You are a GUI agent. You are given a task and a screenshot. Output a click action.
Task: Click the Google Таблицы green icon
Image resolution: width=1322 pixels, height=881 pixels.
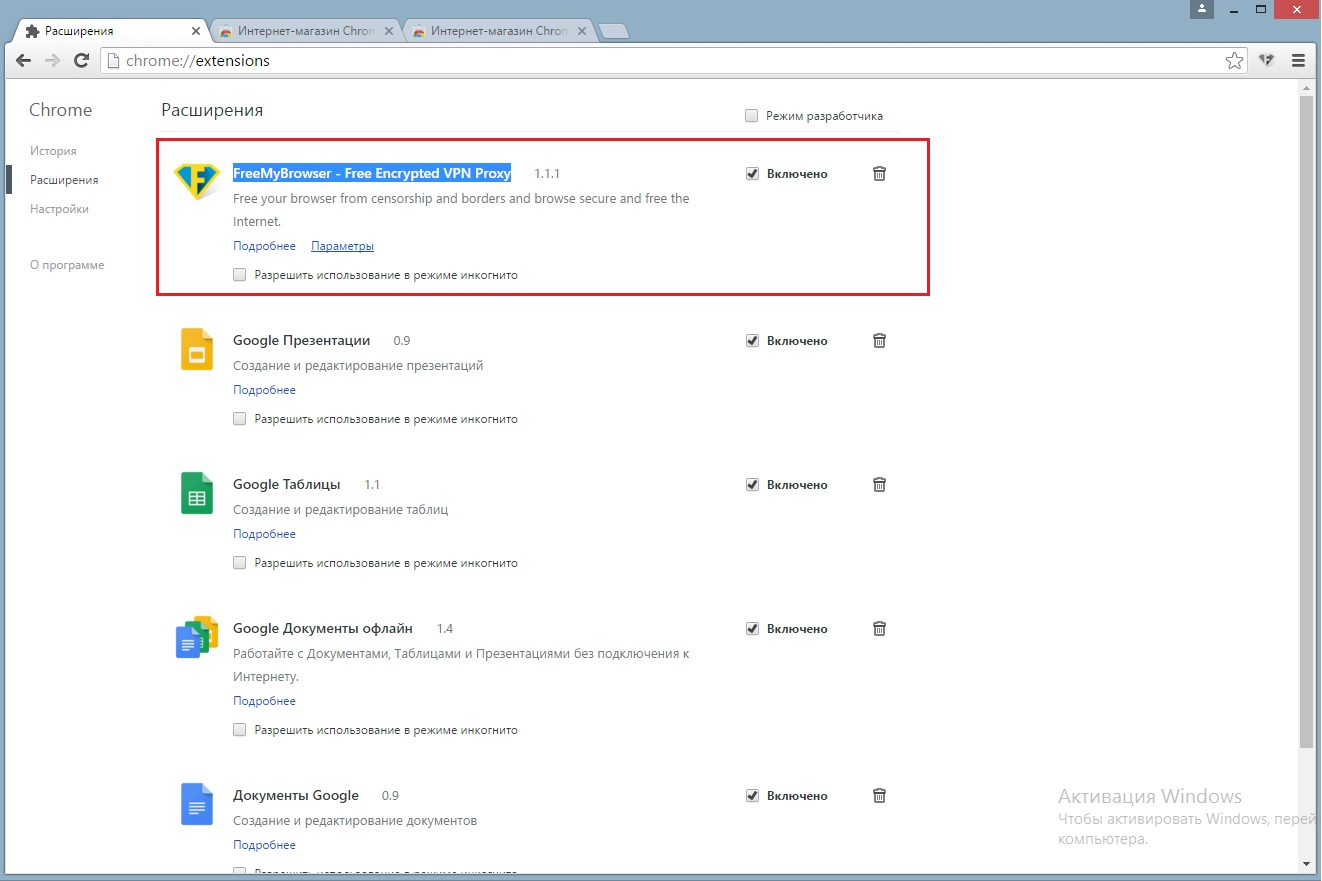coord(197,493)
